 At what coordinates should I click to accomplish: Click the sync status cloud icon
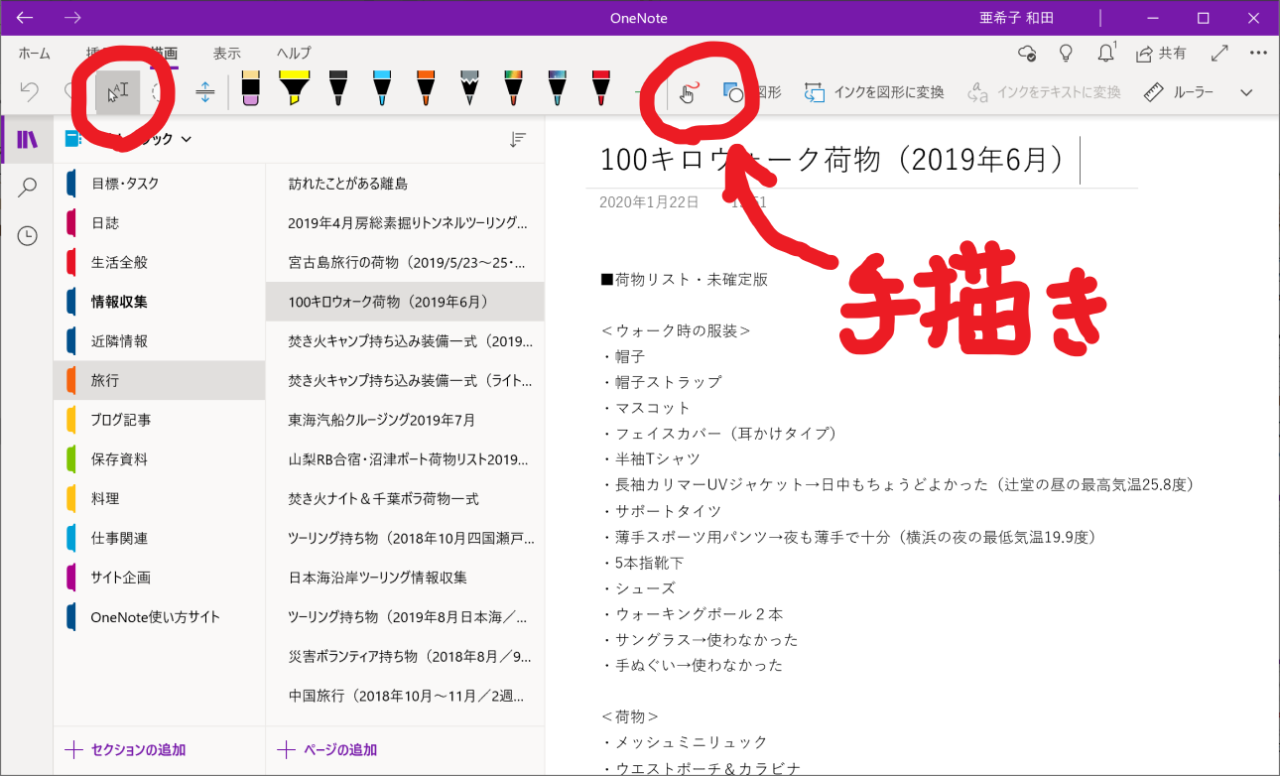[1026, 53]
